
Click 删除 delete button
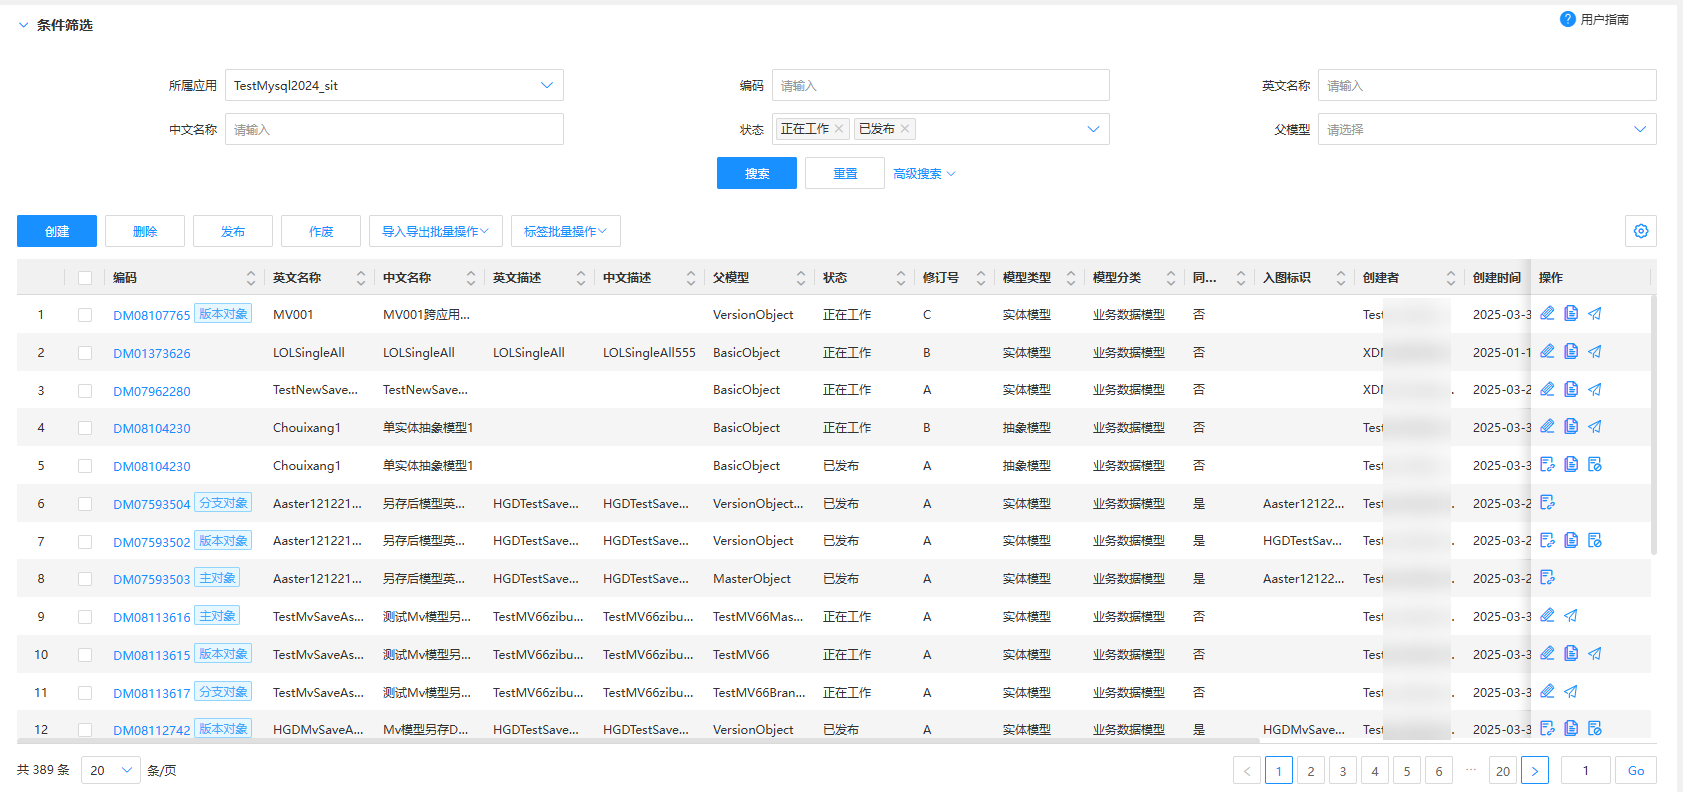tap(145, 231)
